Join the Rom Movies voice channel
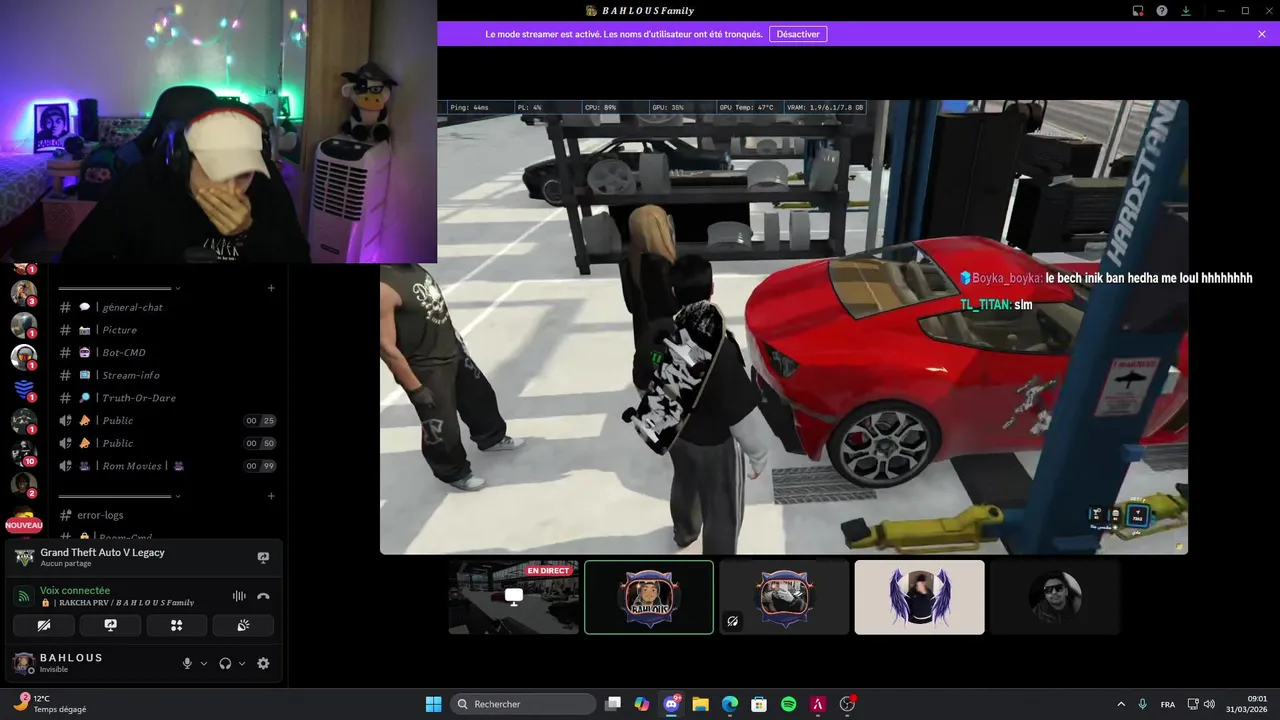Image resolution: width=1280 pixels, height=720 pixels. click(x=165, y=466)
